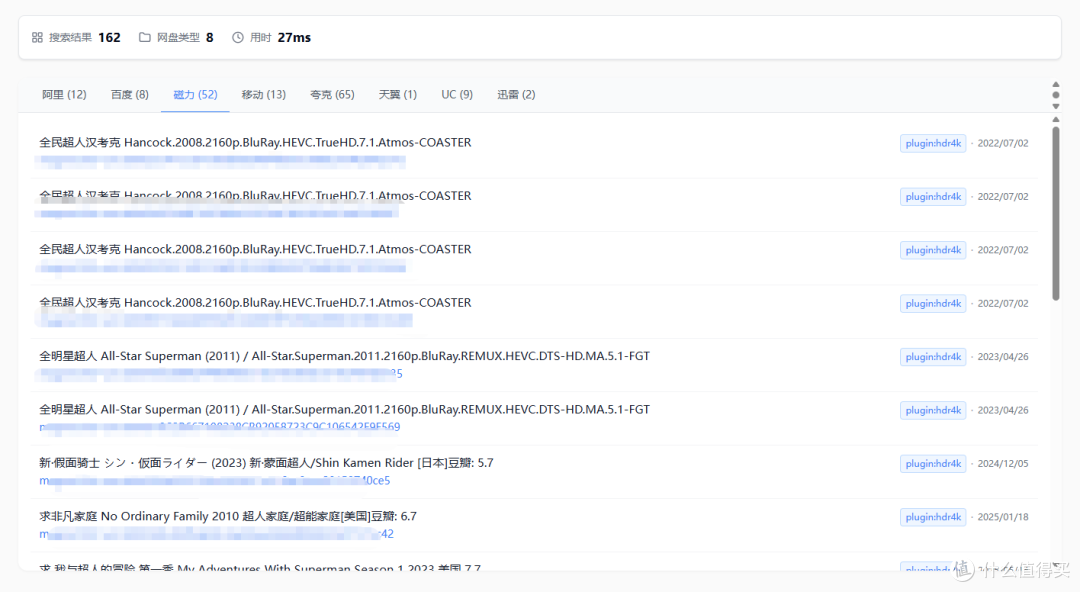
Task: Click second All-Star Superman (2011) result title
Action: pyautogui.click(x=344, y=409)
